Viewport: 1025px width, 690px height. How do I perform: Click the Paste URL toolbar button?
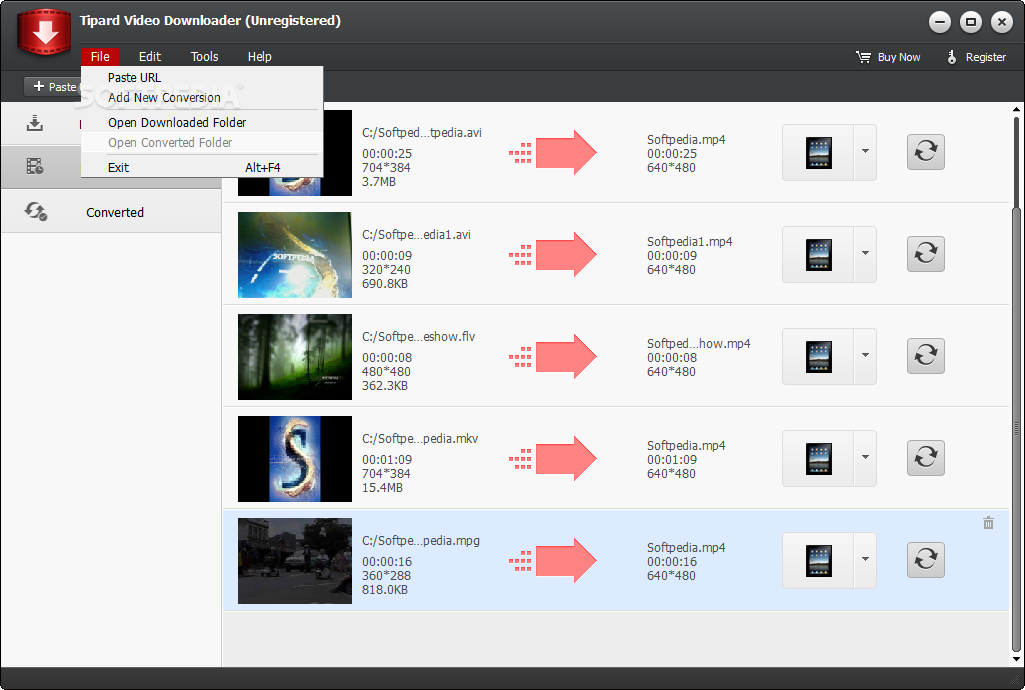click(x=54, y=87)
